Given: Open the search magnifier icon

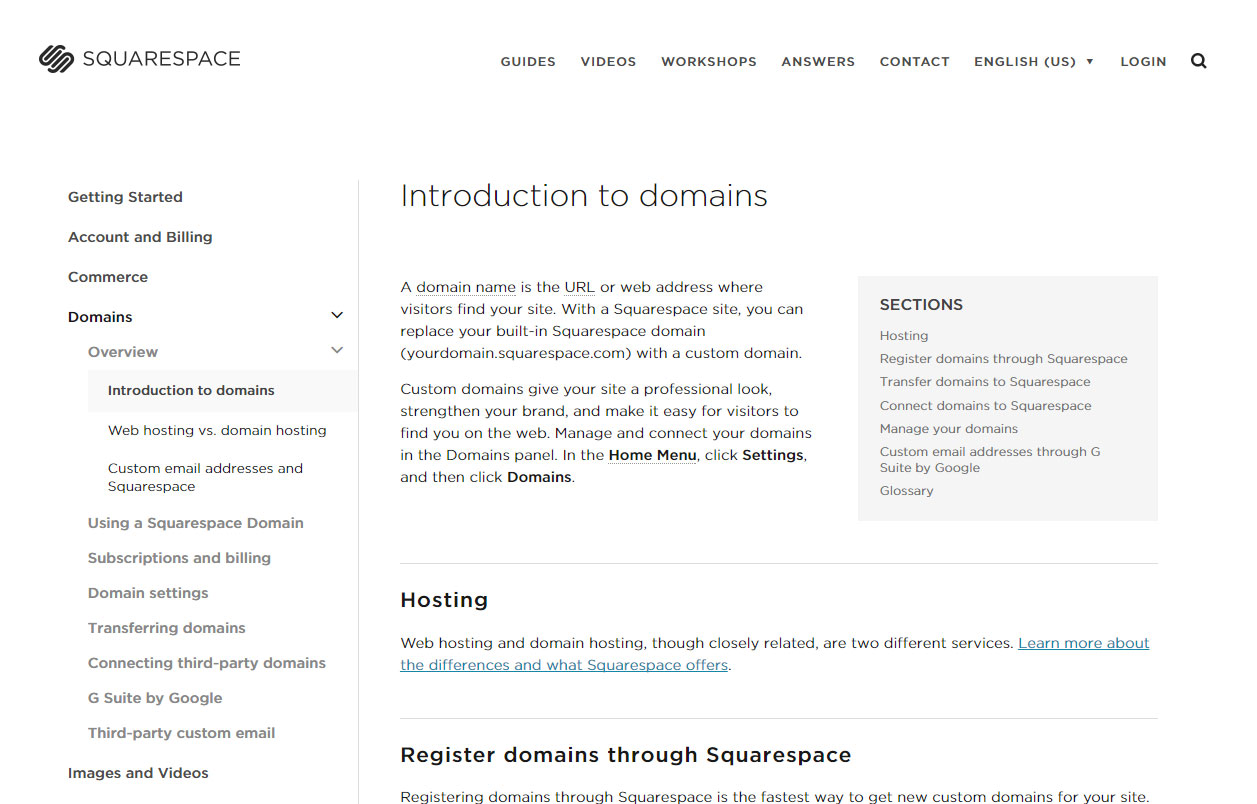Looking at the screenshot, I should click(x=1199, y=61).
